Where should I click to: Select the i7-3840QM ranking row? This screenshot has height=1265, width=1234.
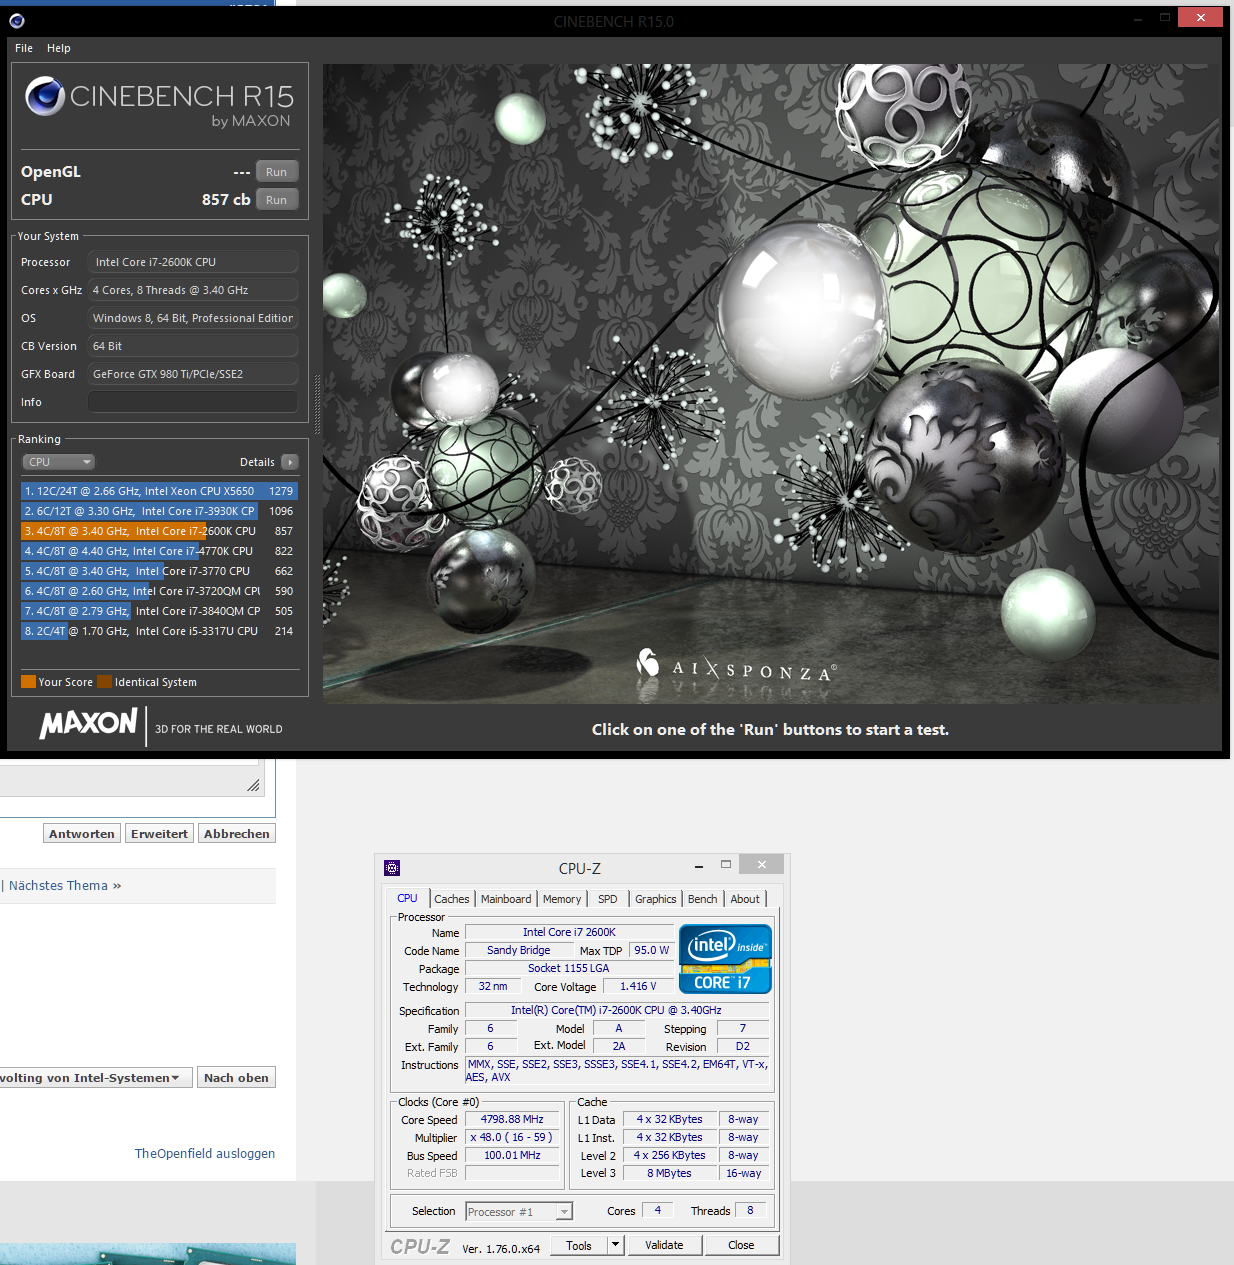[159, 611]
